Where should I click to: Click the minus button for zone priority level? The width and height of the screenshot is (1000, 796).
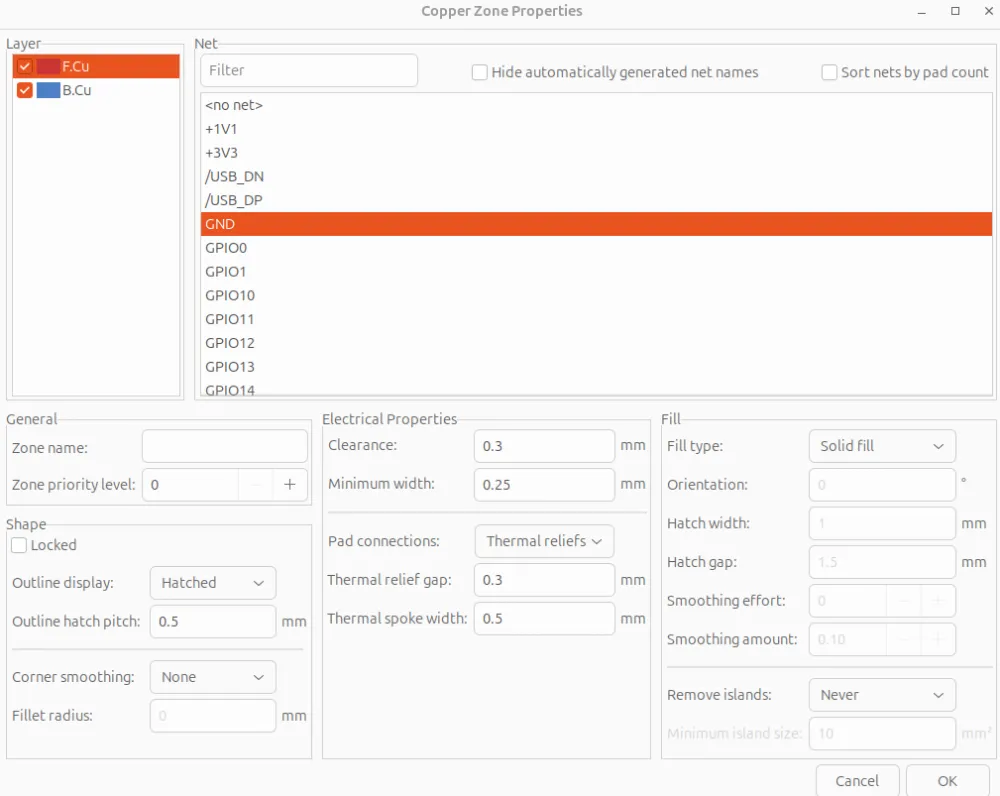[256, 485]
